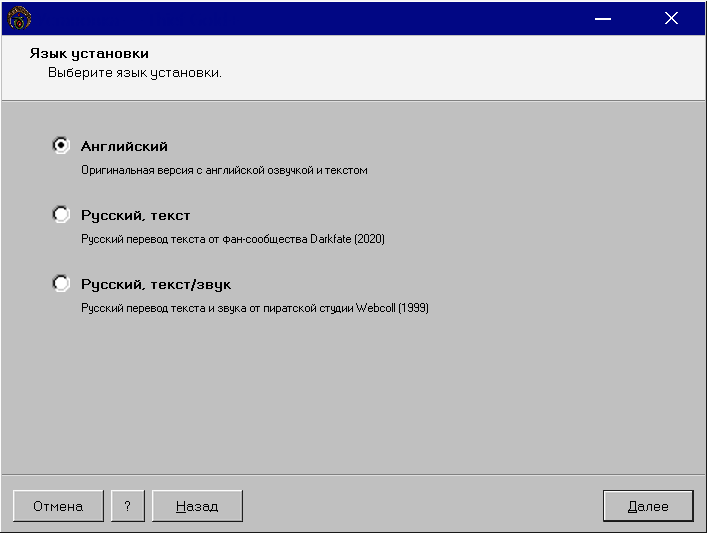Click the empty gray area below options
707x533 pixels.
click(354, 397)
